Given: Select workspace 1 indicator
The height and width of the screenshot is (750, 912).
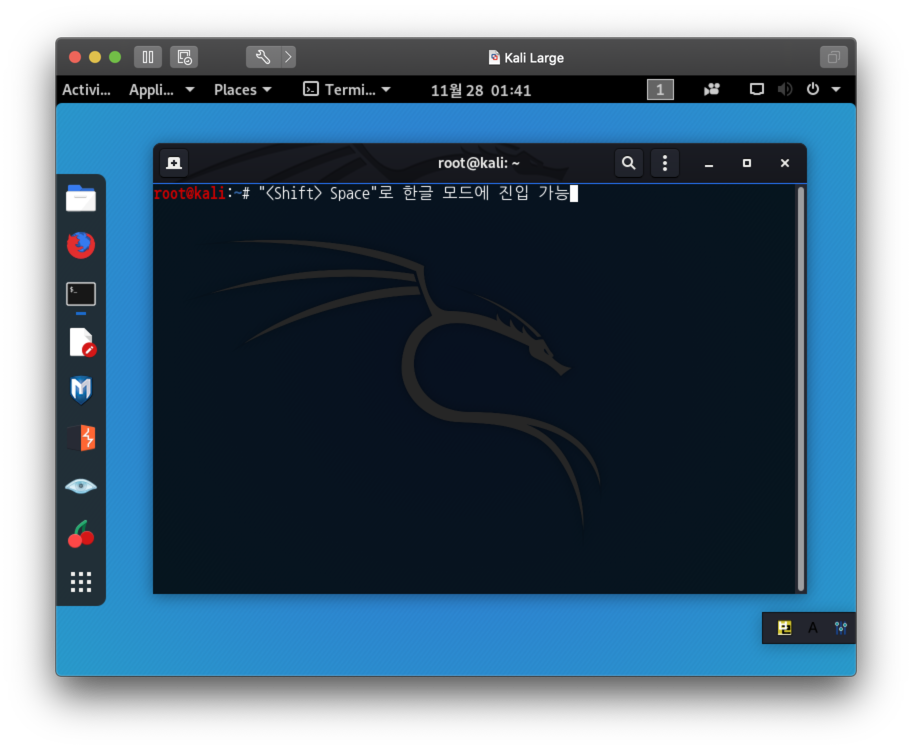Looking at the screenshot, I should pos(660,90).
